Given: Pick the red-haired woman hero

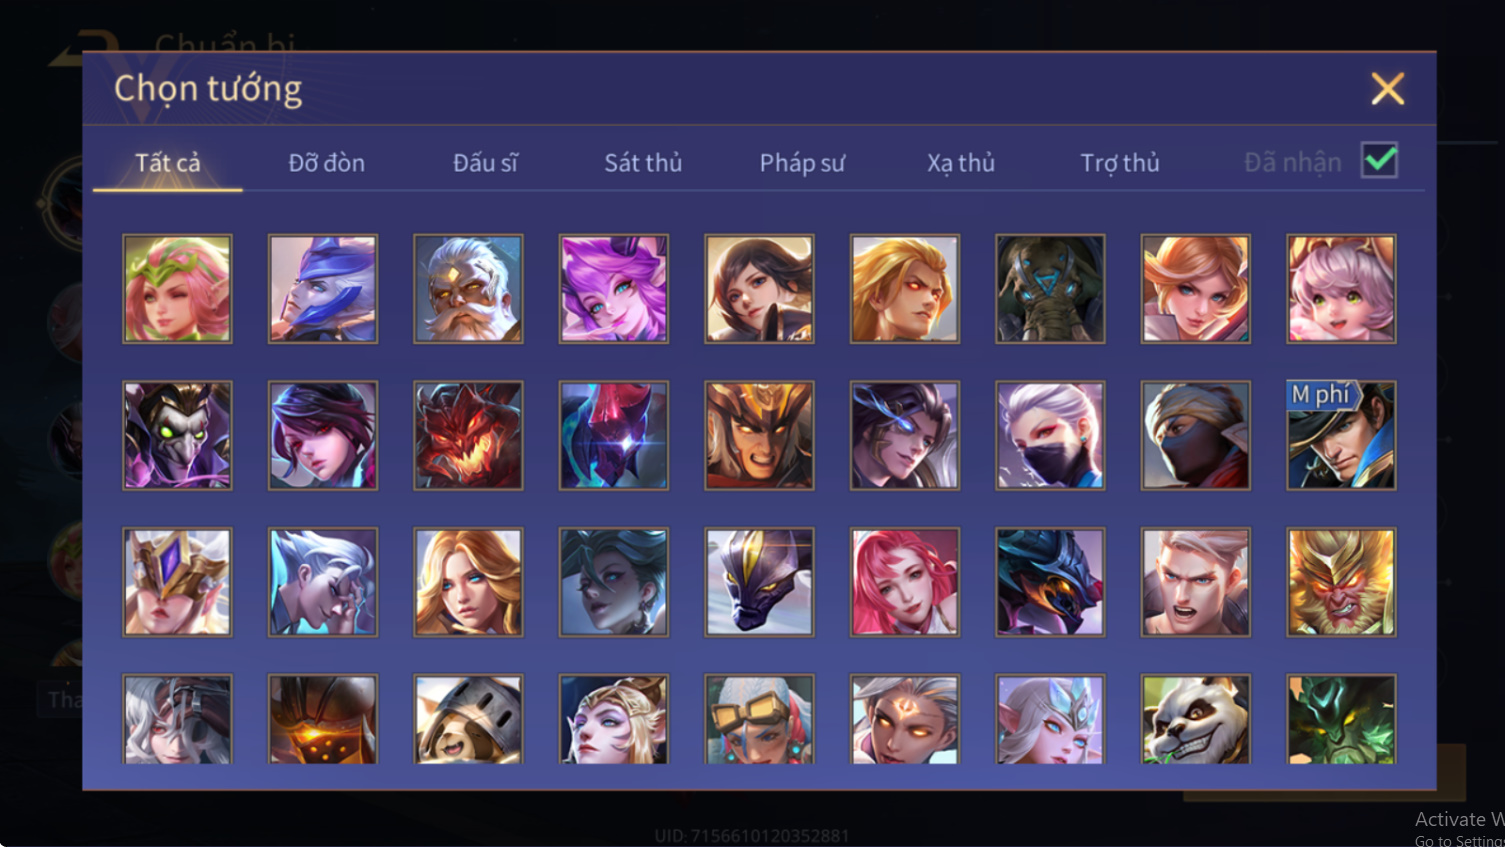Looking at the screenshot, I should [905, 582].
